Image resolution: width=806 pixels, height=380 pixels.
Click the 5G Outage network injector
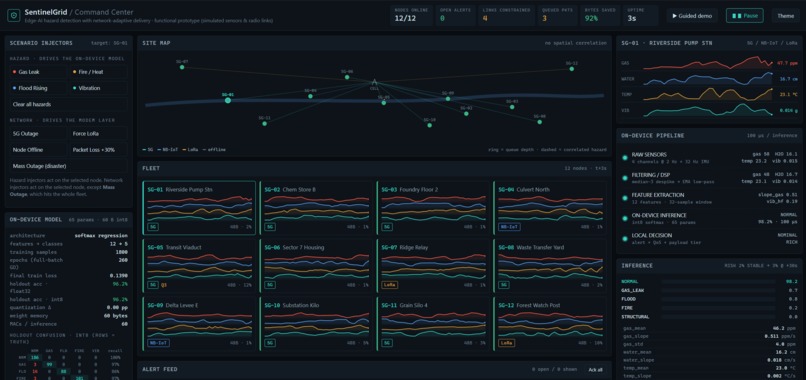point(38,134)
